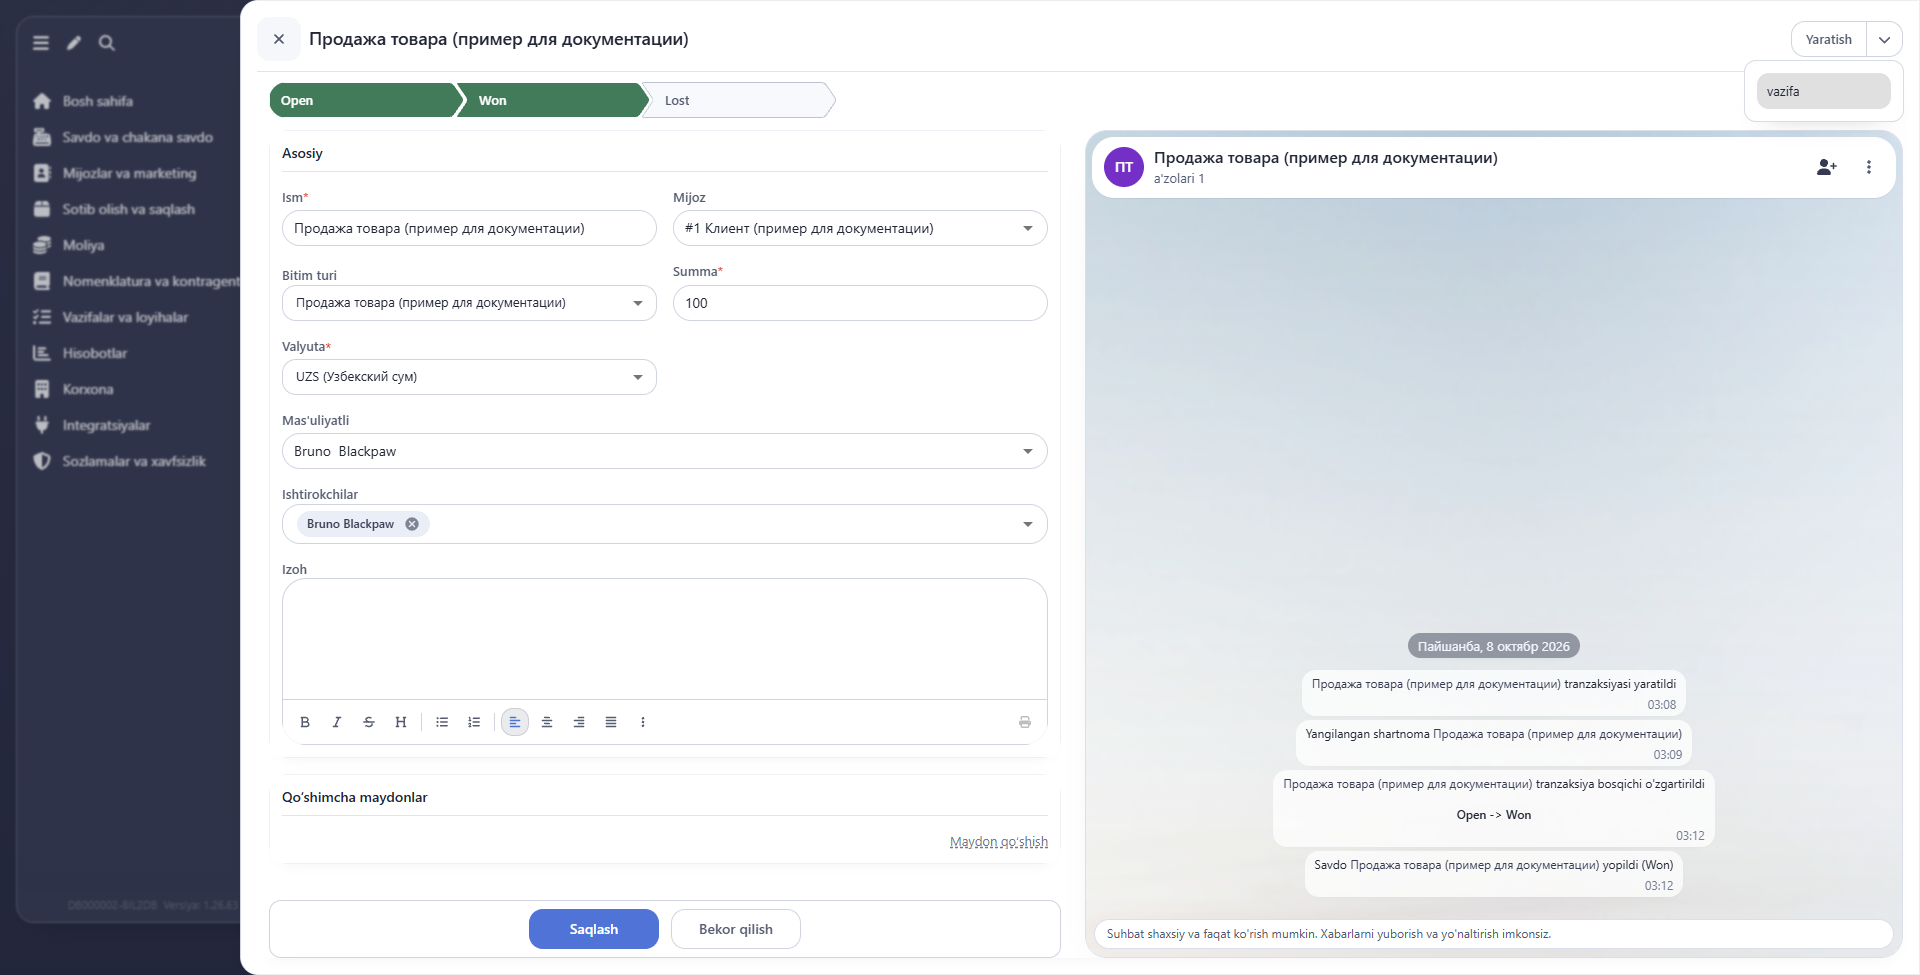Viewport: 1920px width, 975px height.
Task: Click the add member icon in chat
Action: (x=1826, y=167)
